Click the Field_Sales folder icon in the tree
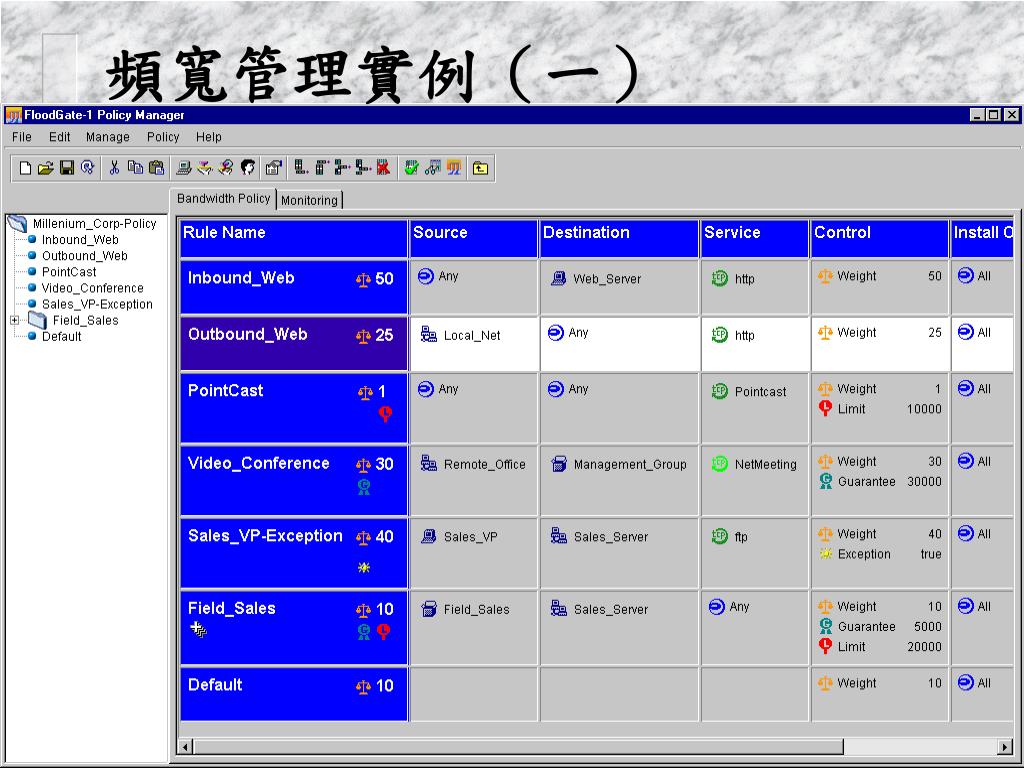 click(x=37, y=320)
